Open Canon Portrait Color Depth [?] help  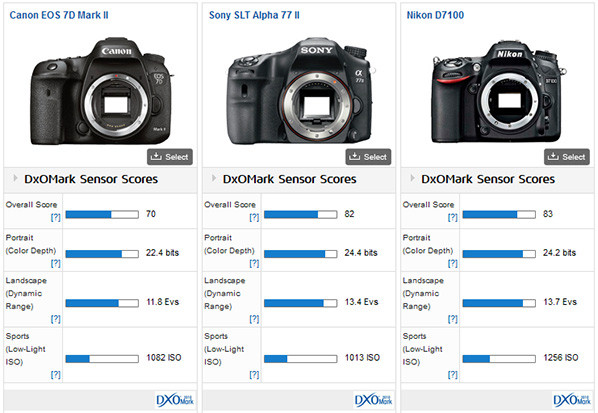point(56,264)
